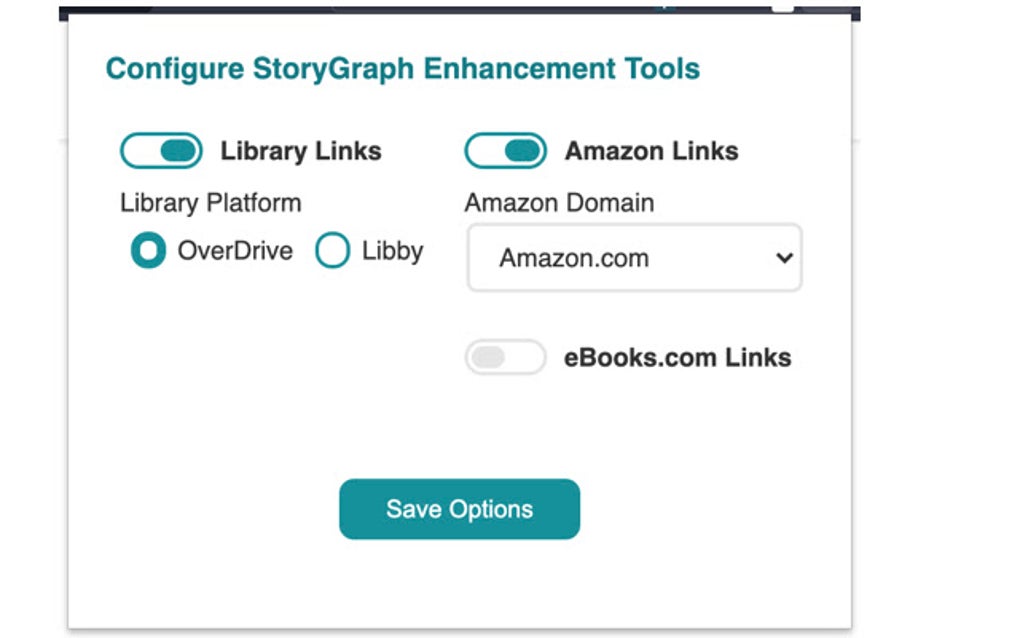Click the 'eBooks.com Links' label text
Image resolution: width=1020 pixels, height=638 pixels.
point(677,358)
